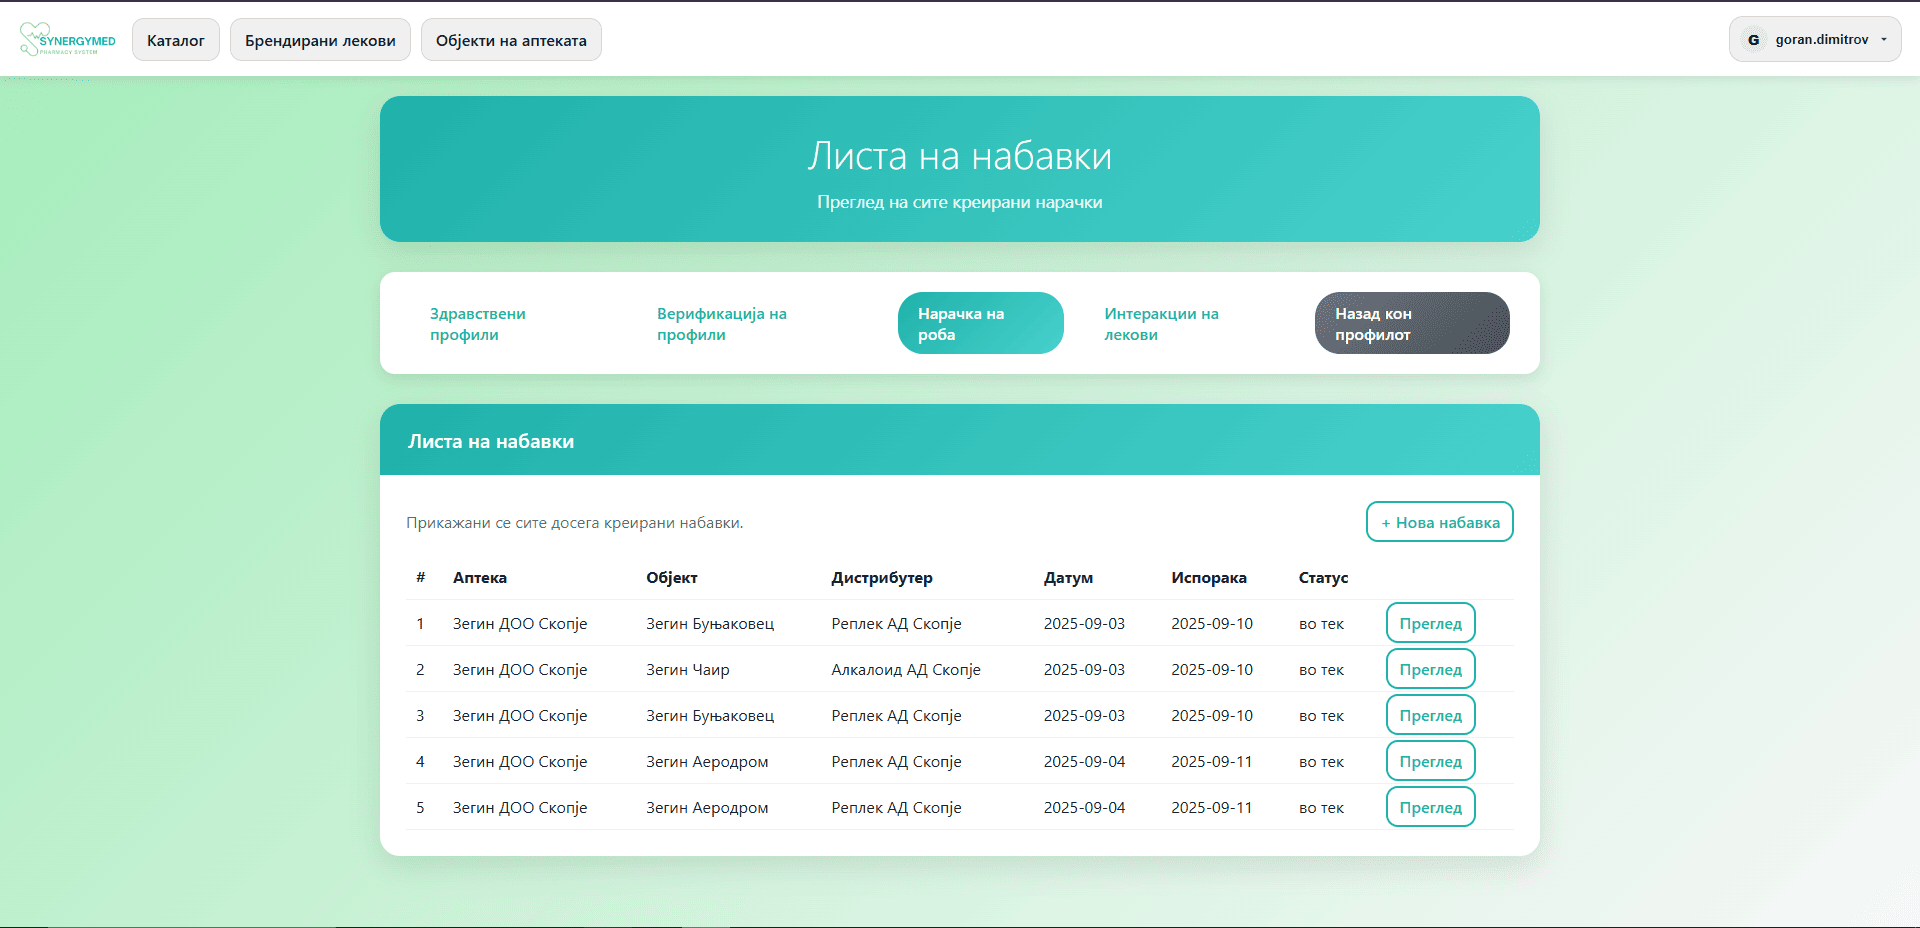Select the Нарачка на роба tab
Screen dimensions: 1920x928
pyautogui.click(x=980, y=324)
